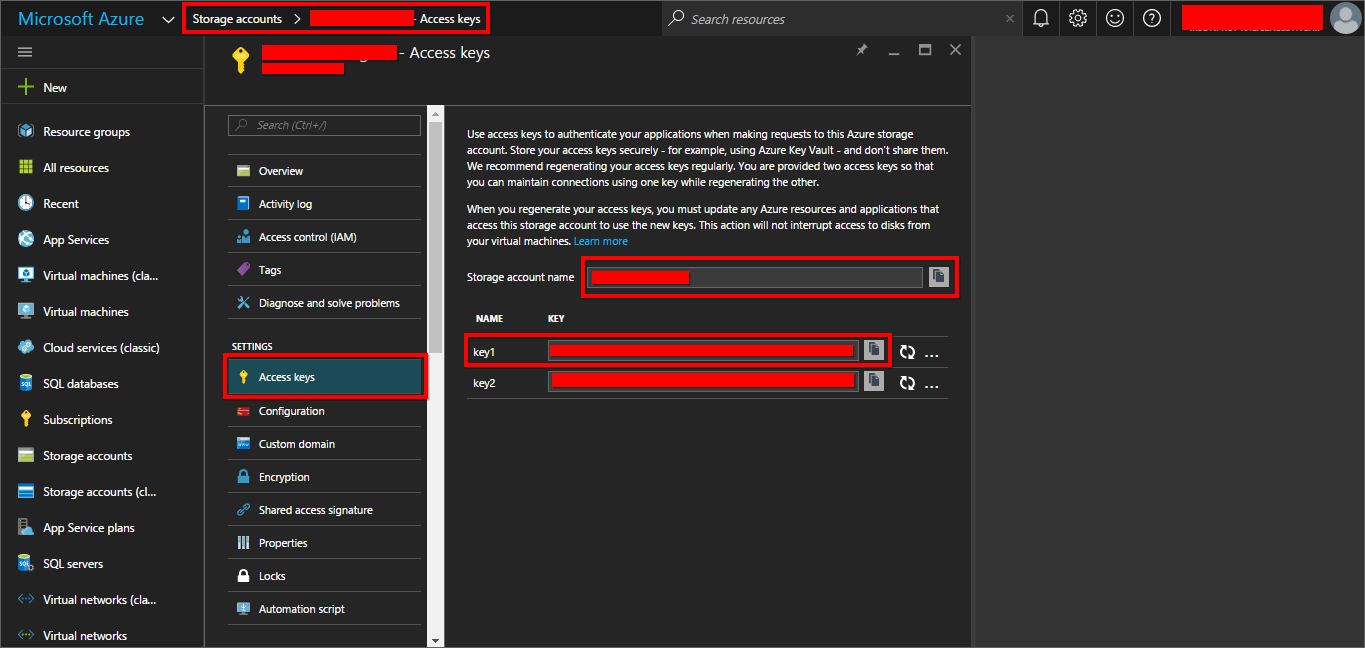Copy key1 to clipboard

point(874,350)
